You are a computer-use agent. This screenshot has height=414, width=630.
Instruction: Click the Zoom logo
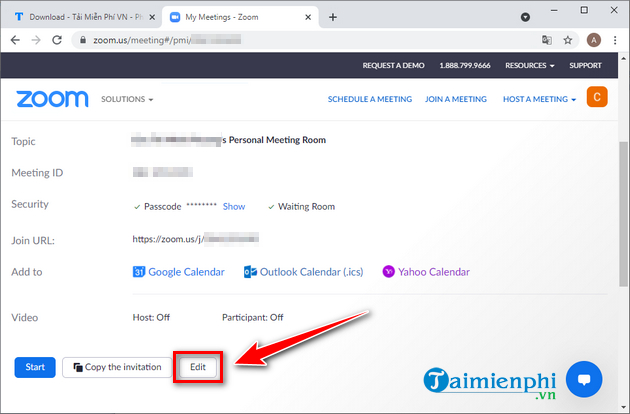point(52,99)
